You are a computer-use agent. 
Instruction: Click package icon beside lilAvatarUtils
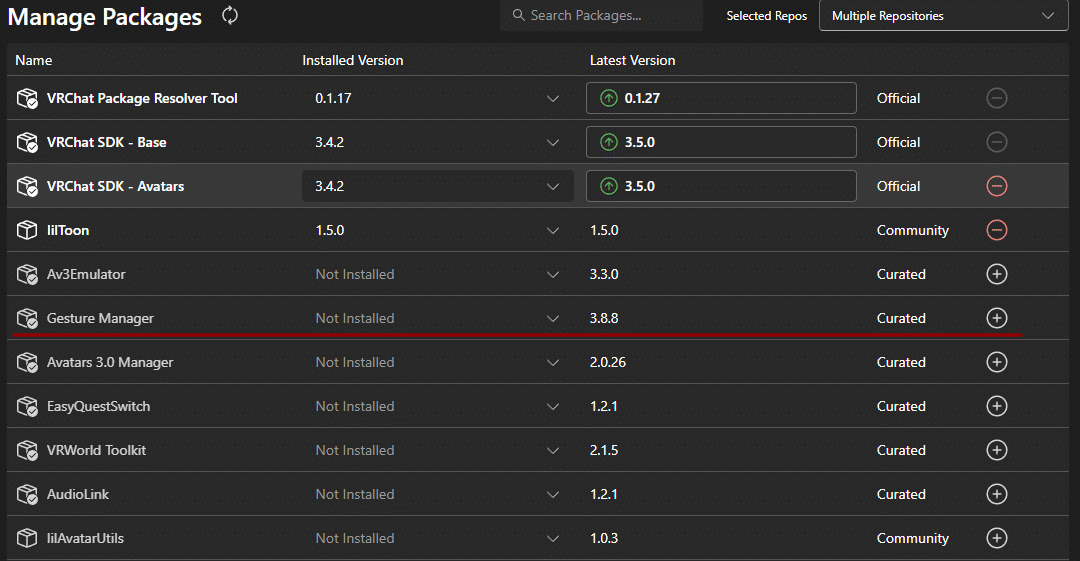[27, 538]
